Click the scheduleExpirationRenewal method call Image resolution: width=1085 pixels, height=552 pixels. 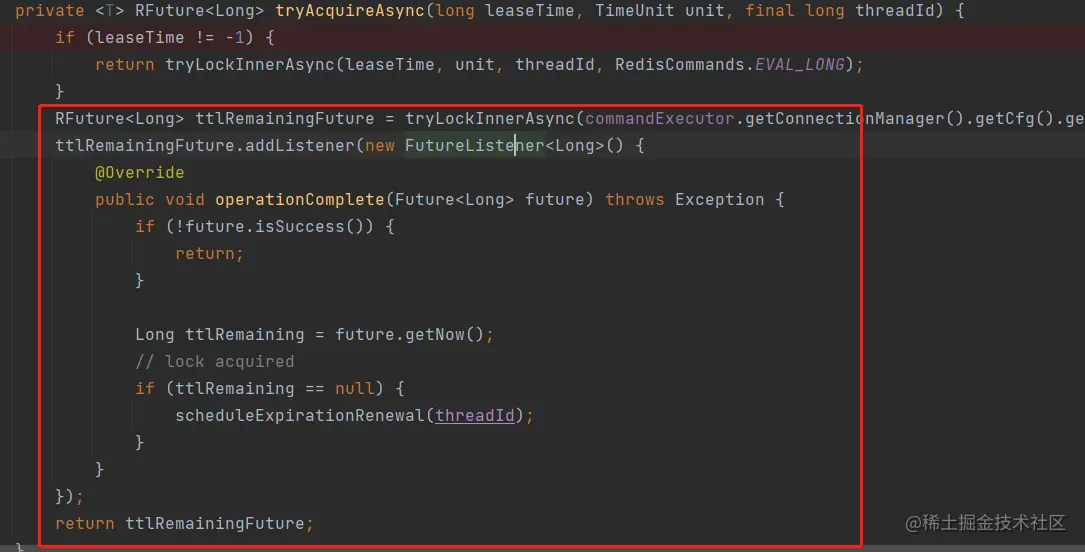(300, 416)
